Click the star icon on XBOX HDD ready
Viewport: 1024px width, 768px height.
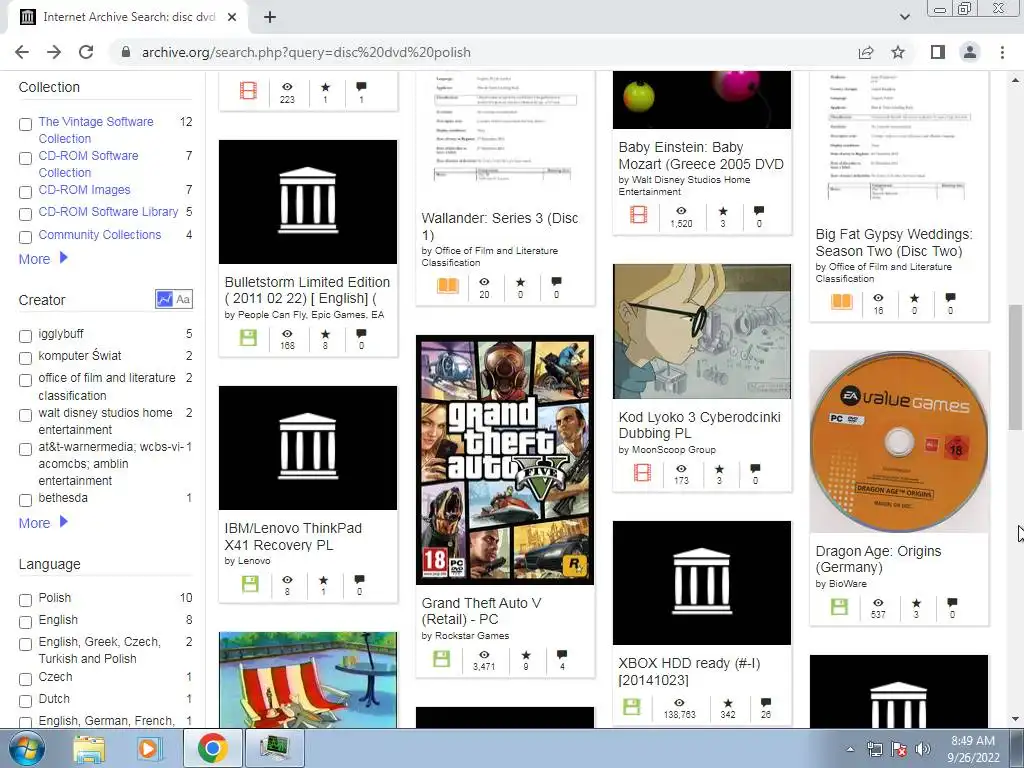728,703
